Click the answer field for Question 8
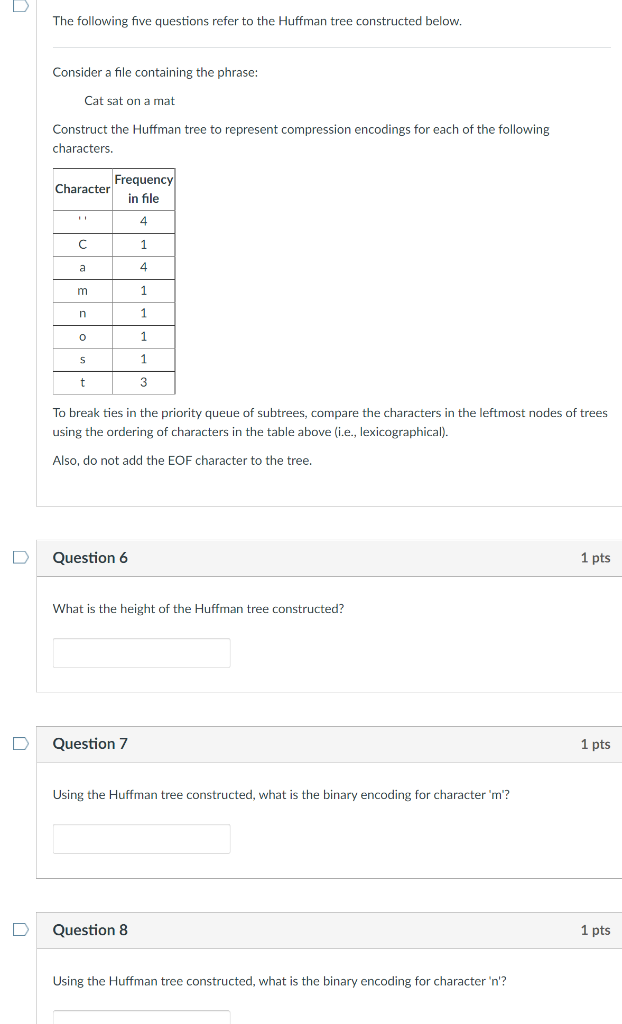Image resolution: width=622 pixels, height=1024 pixels. [141, 1020]
